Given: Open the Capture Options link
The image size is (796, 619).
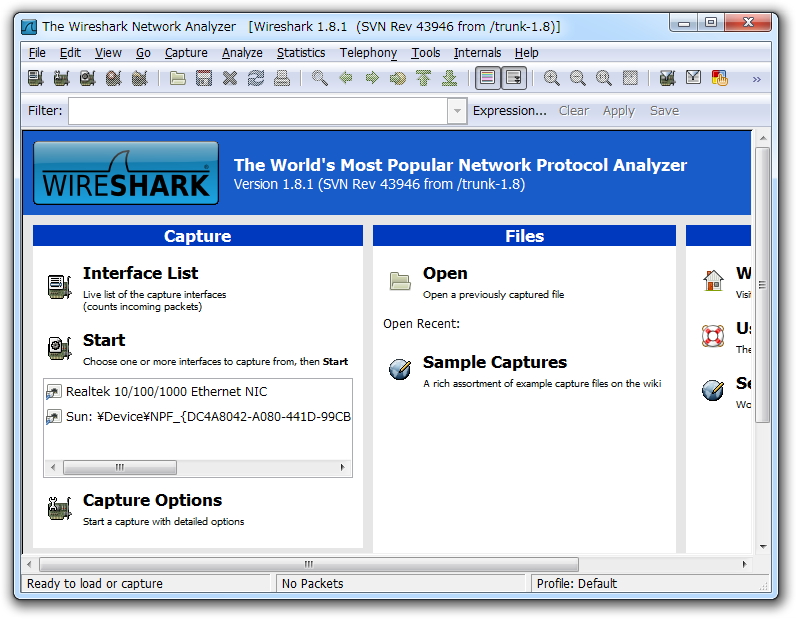Looking at the screenshot, I should (x=152, y=501).
